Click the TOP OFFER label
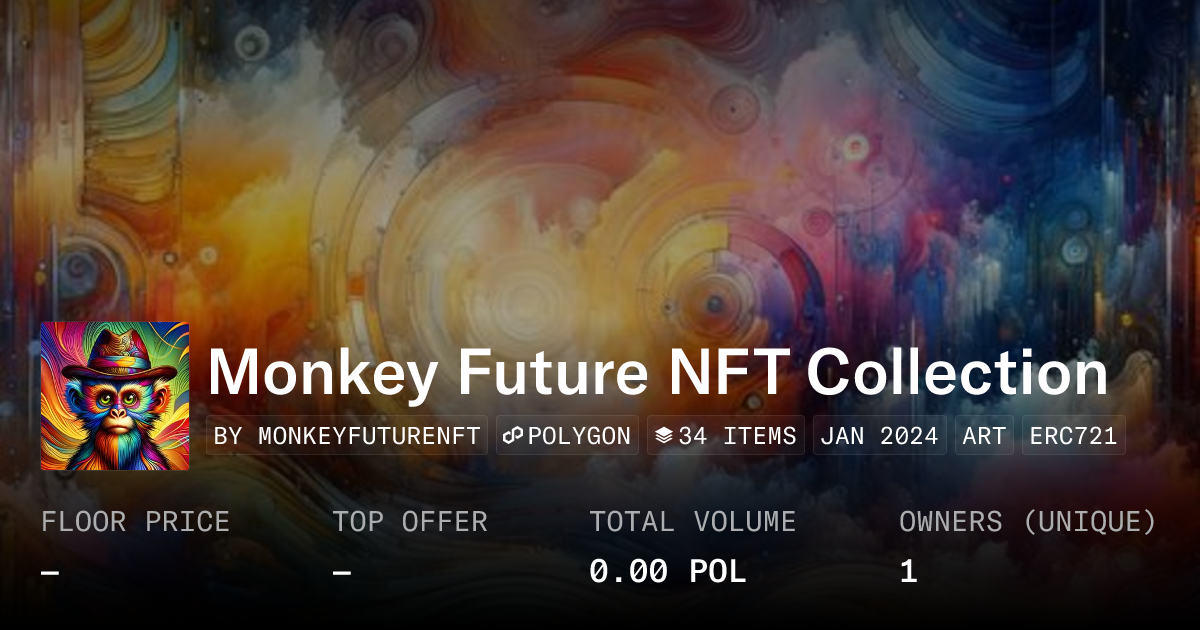1200x630 pixels. [x=410, y=522]
